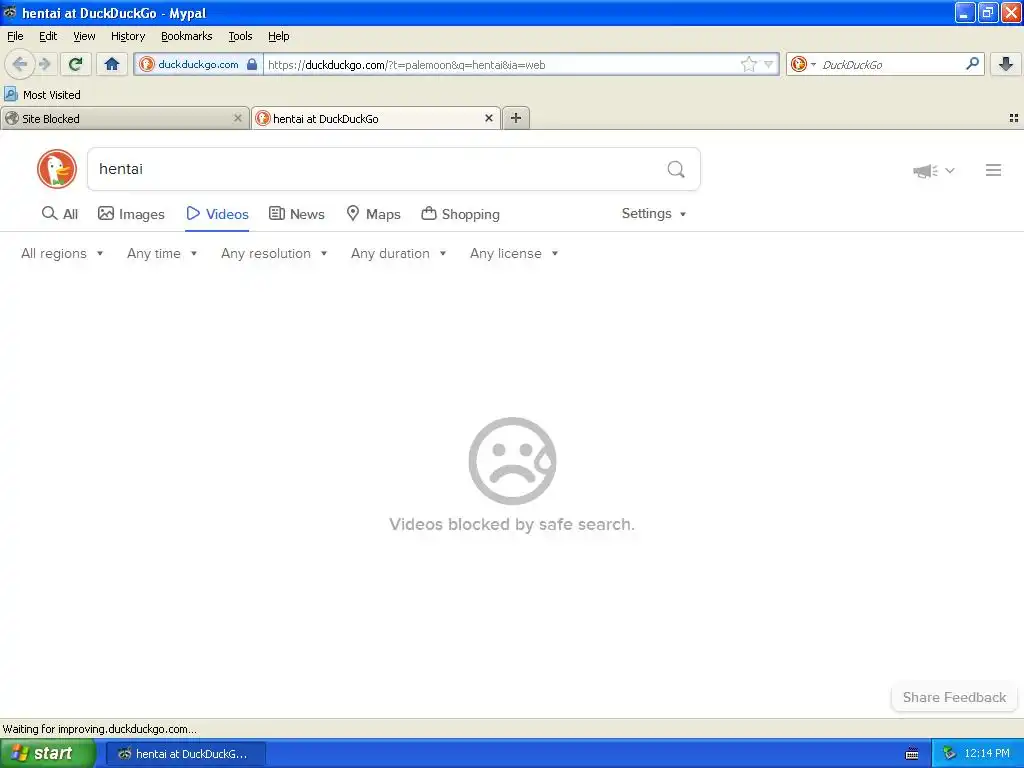Expand the Any license filter
1024x768 pixels.
click(x=514, y=253)
